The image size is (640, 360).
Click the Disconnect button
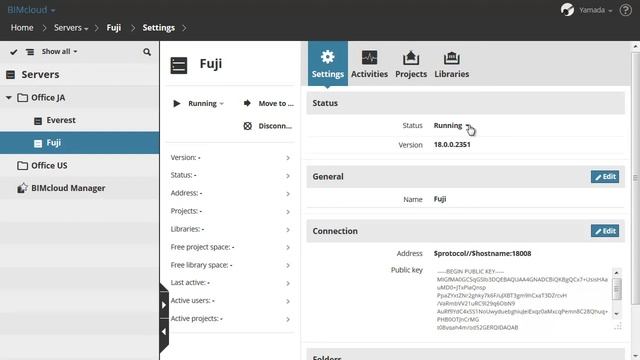click(268, 126)
